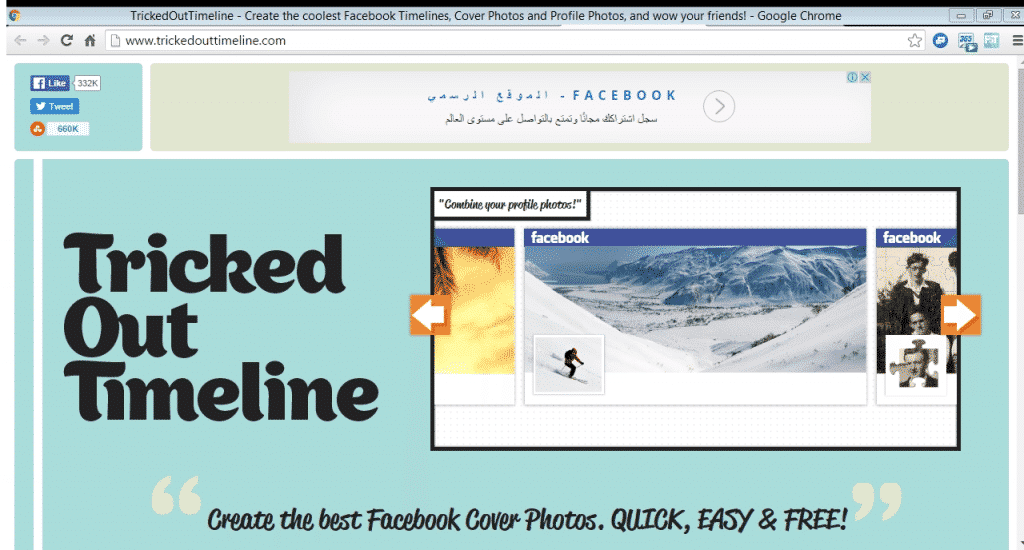Open the light-blue extension icon beside menu
Viewport: 1024px width, 550px height.
[x=991, y=40]
